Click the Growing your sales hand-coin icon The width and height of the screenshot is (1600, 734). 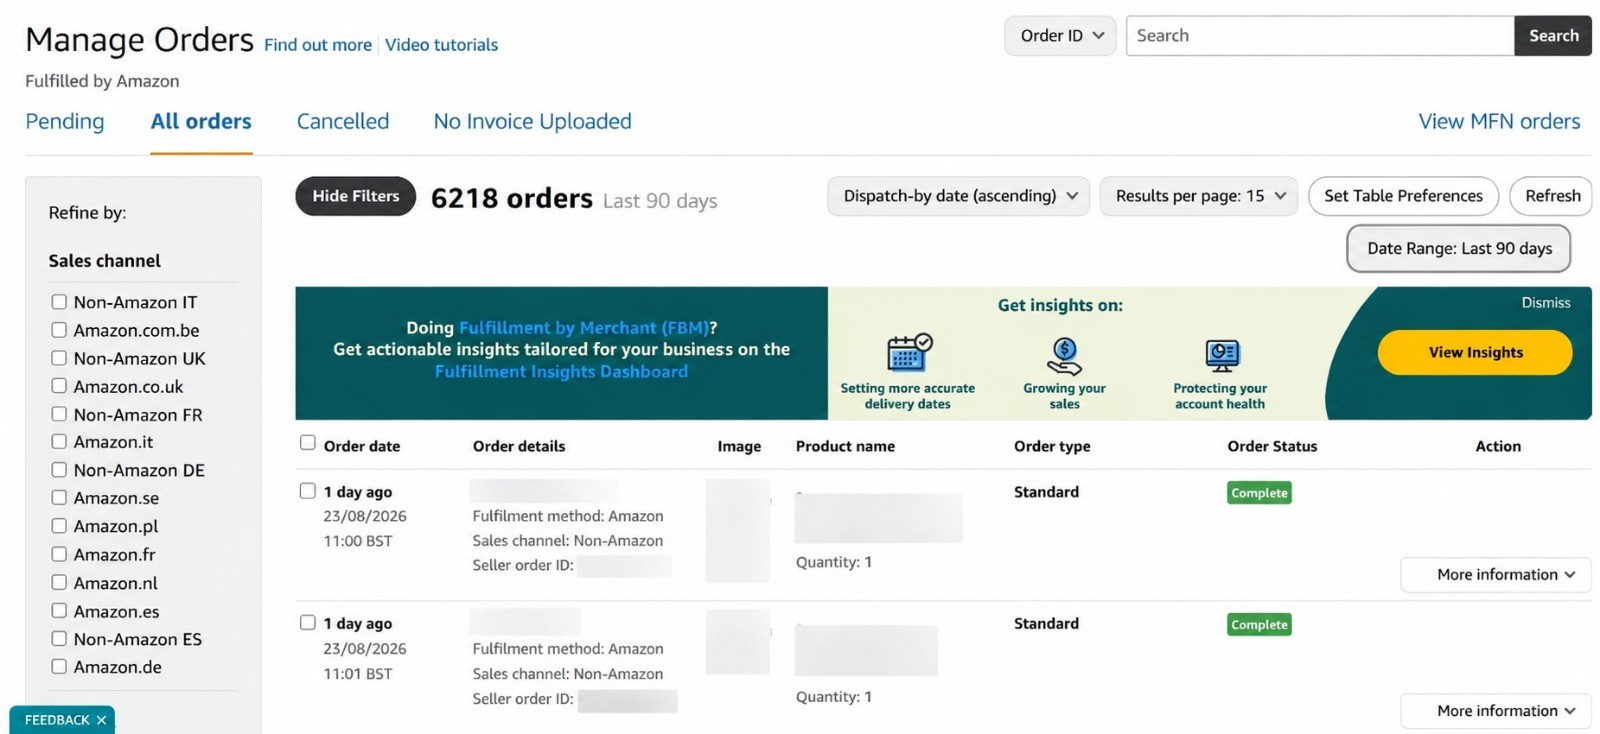1064,356
